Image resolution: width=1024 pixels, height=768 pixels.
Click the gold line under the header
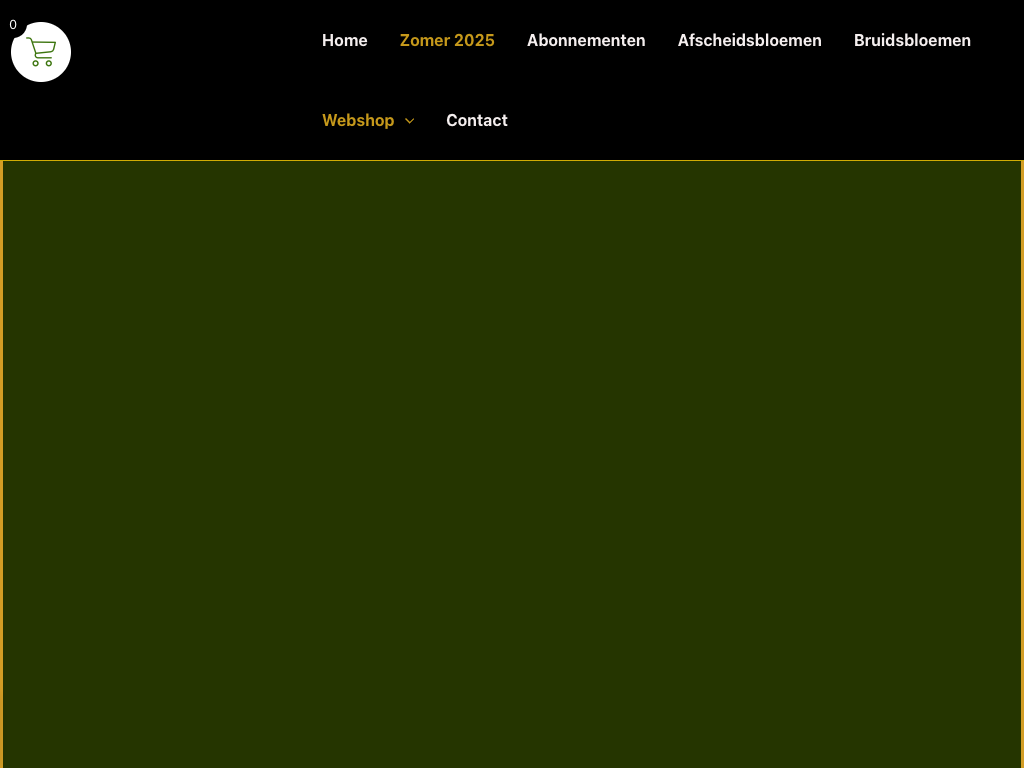click(512, 160)
